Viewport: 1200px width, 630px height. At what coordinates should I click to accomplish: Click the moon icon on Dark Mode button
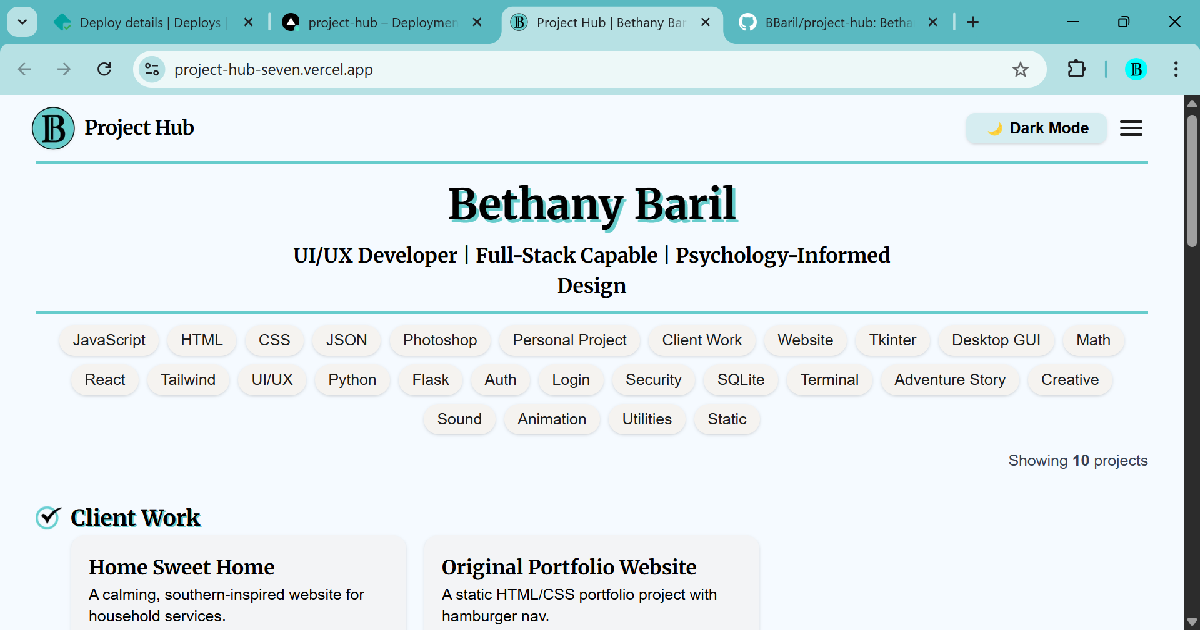[995, 128]
